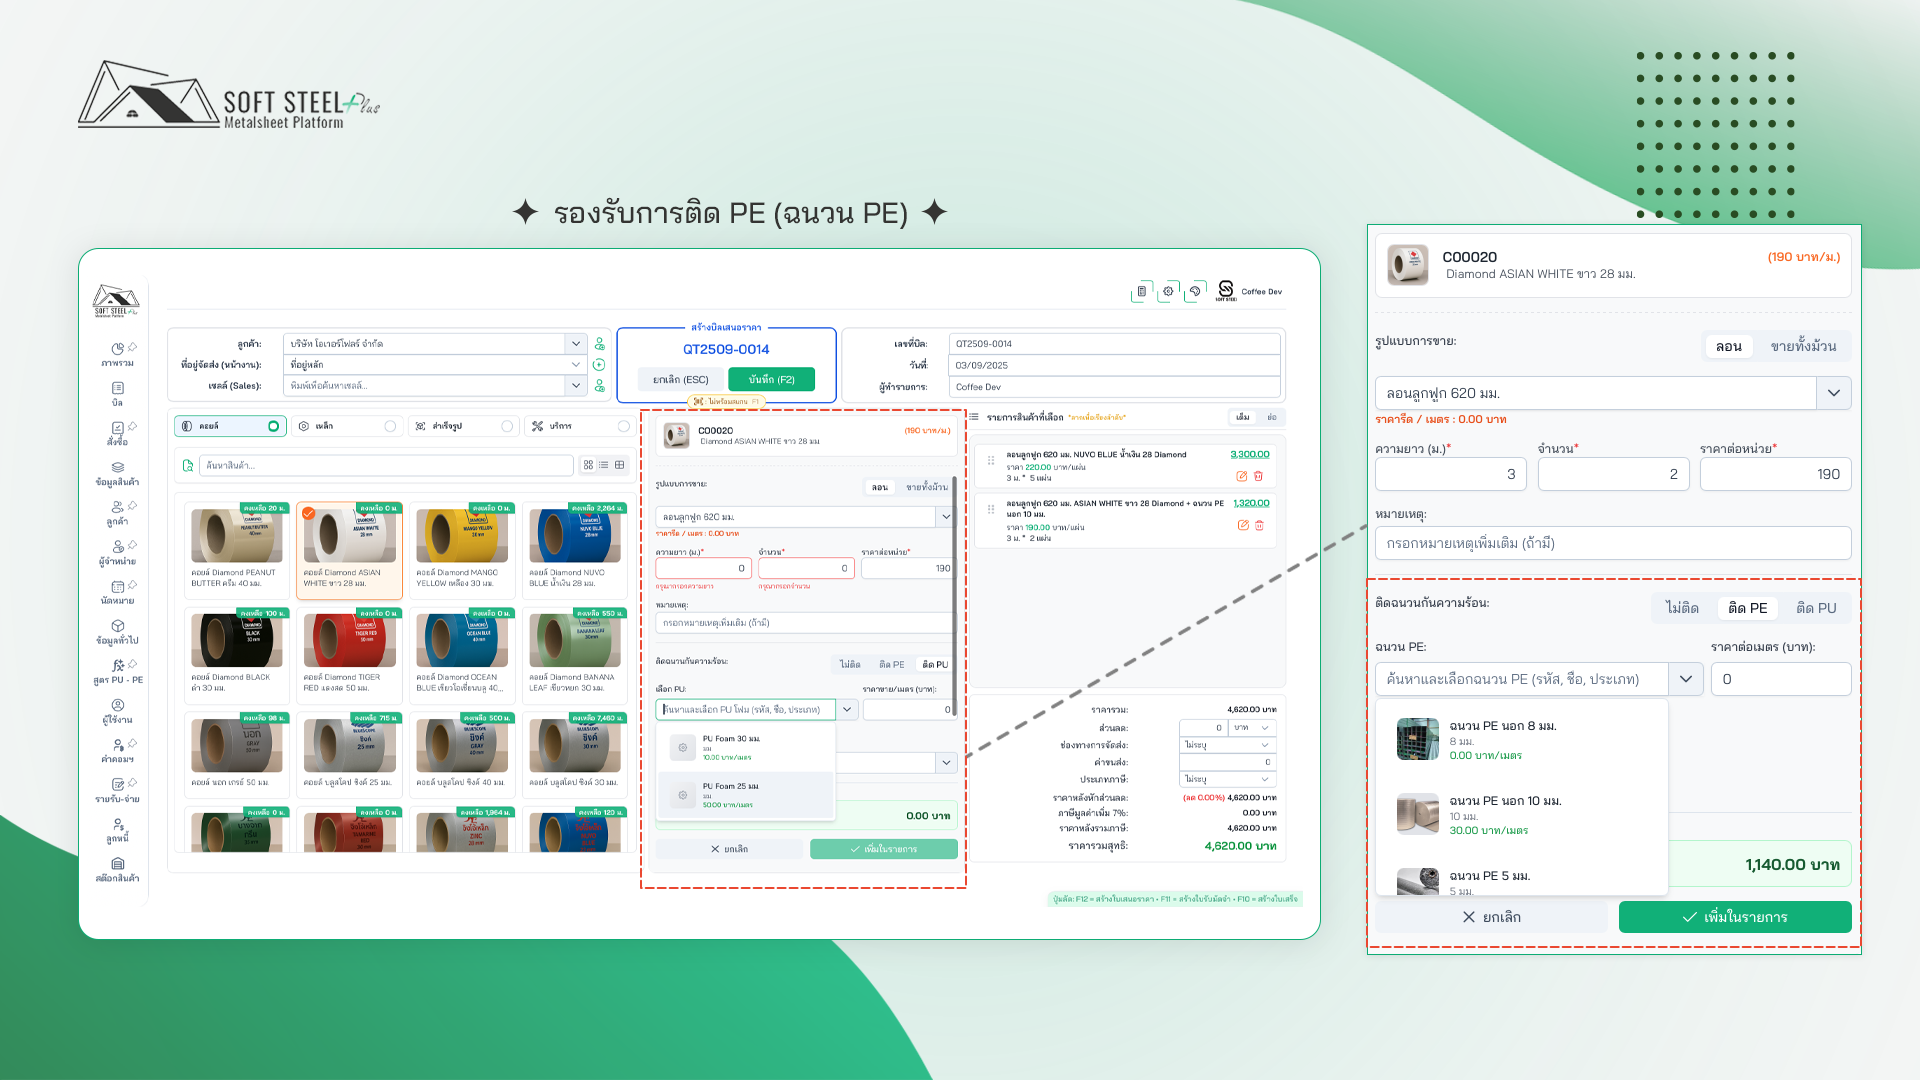Edit the NUVO BLUE line item via pencil icon
The image size is (1920, 1080).
1243,476
